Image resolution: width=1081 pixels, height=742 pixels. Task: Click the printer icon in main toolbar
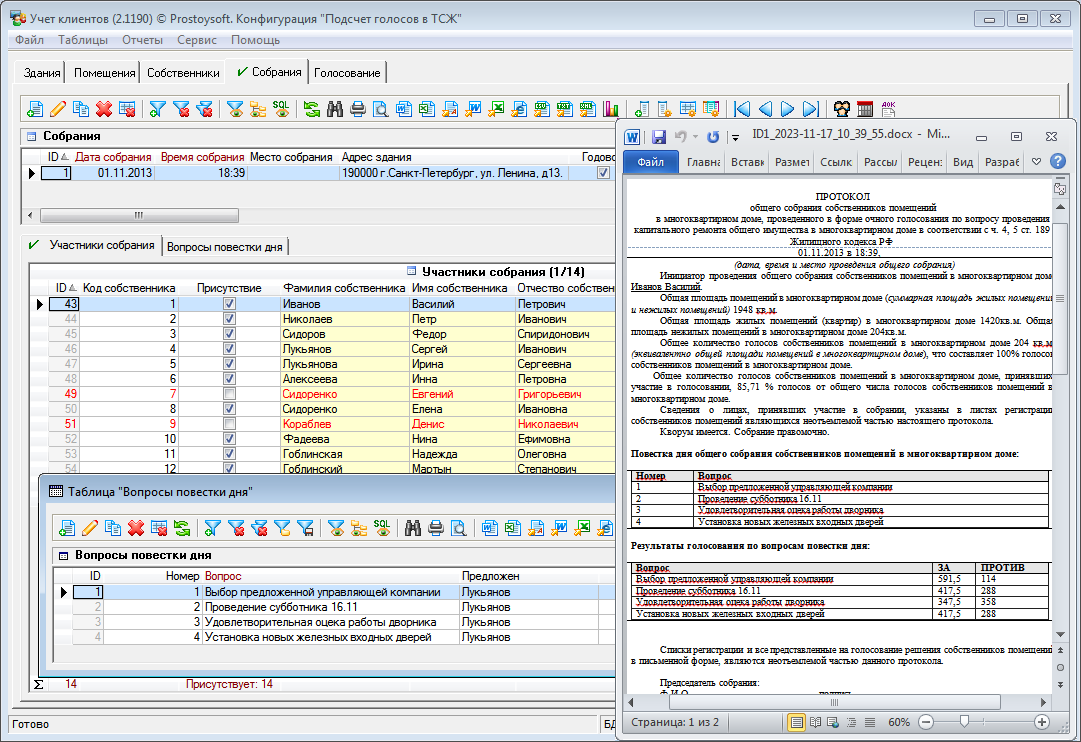tap(358, 109)
